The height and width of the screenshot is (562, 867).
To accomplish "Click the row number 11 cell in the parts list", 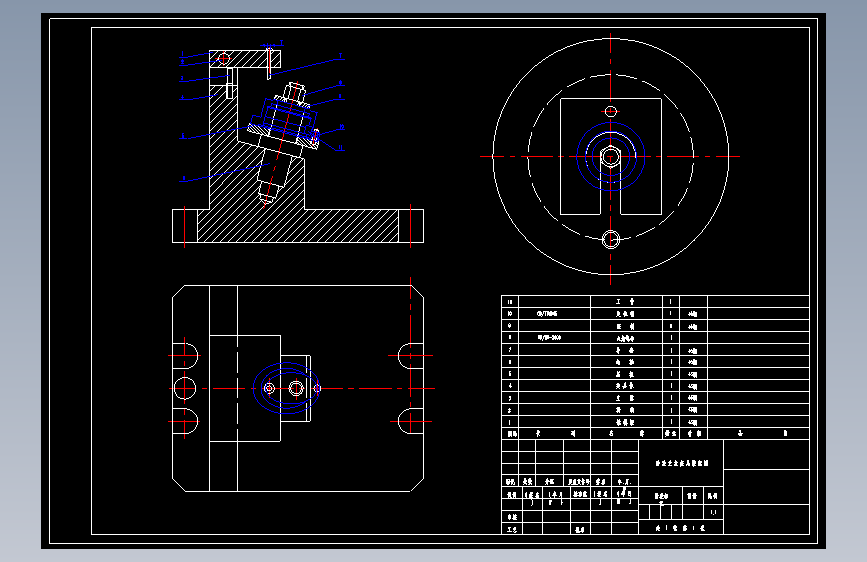I will tap(510, 301).
